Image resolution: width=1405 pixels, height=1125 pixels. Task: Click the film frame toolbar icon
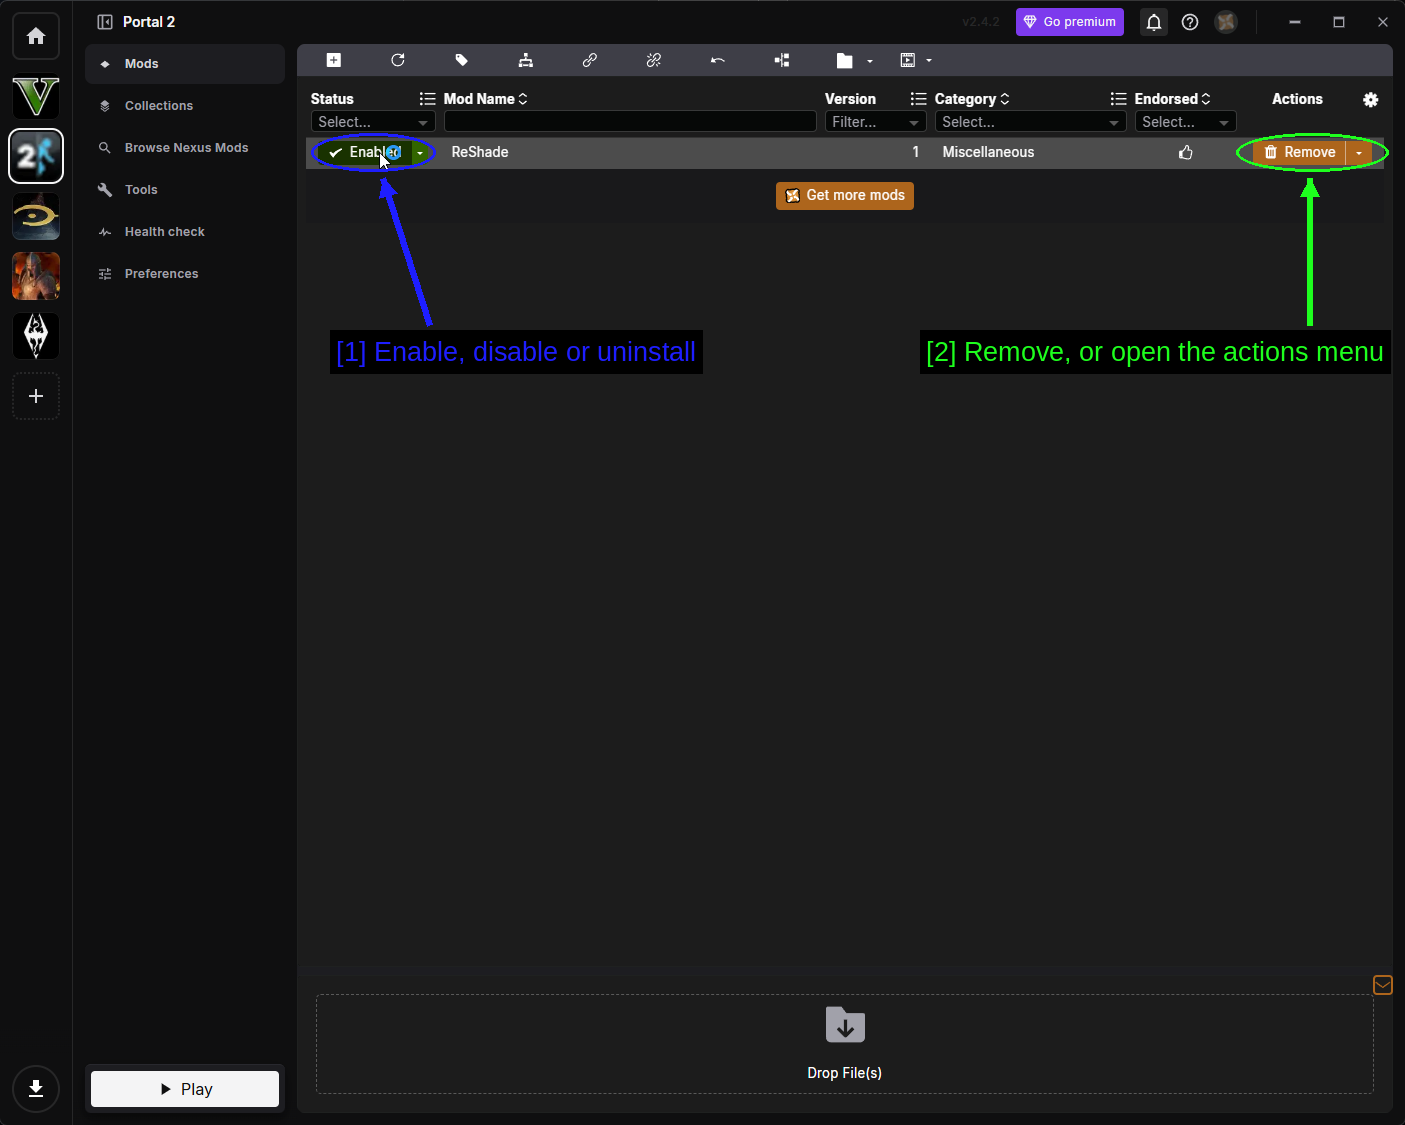pos(908,61)
